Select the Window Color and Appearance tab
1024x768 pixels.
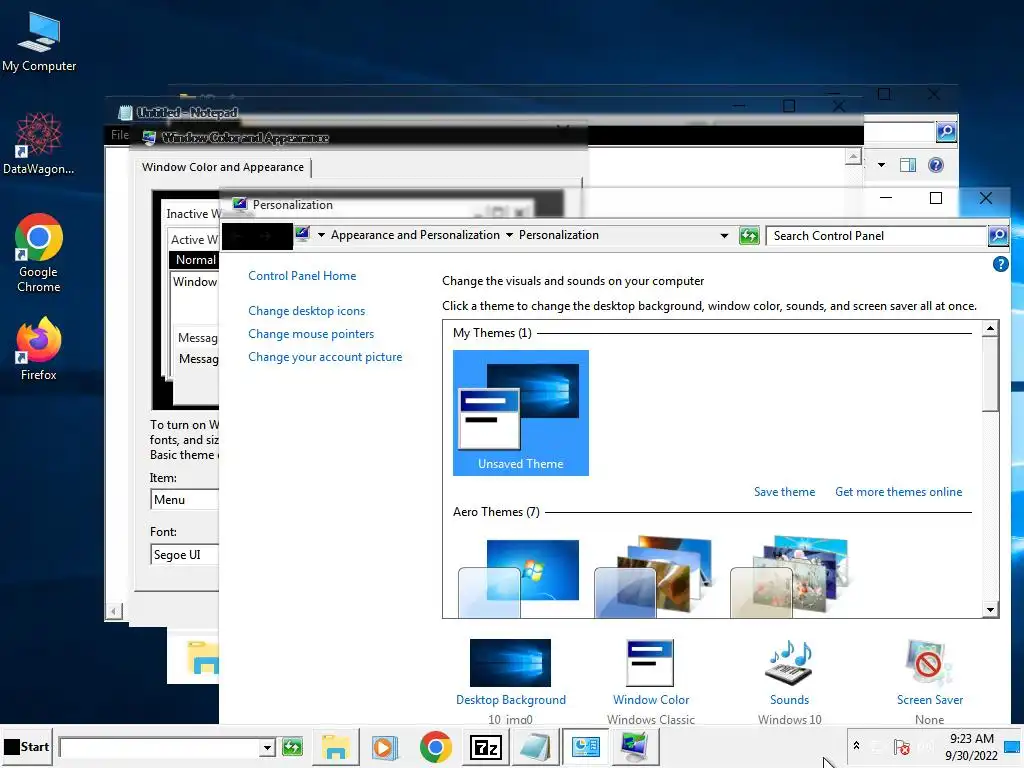tap(223, 167)
